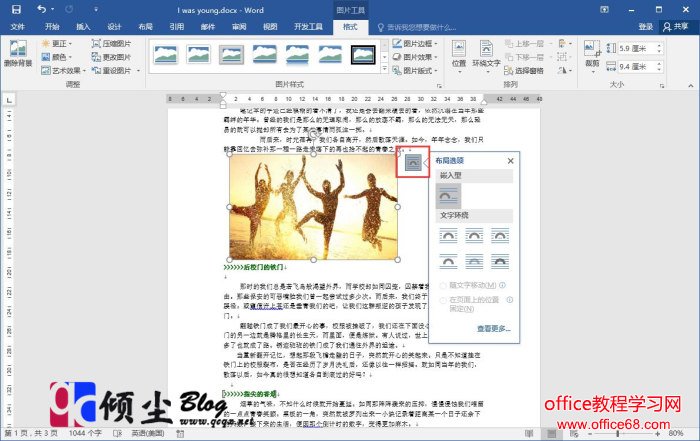Expand the arrow beside 重设图片
Viewport: 700px width, 441px height.
click(138, 71)
